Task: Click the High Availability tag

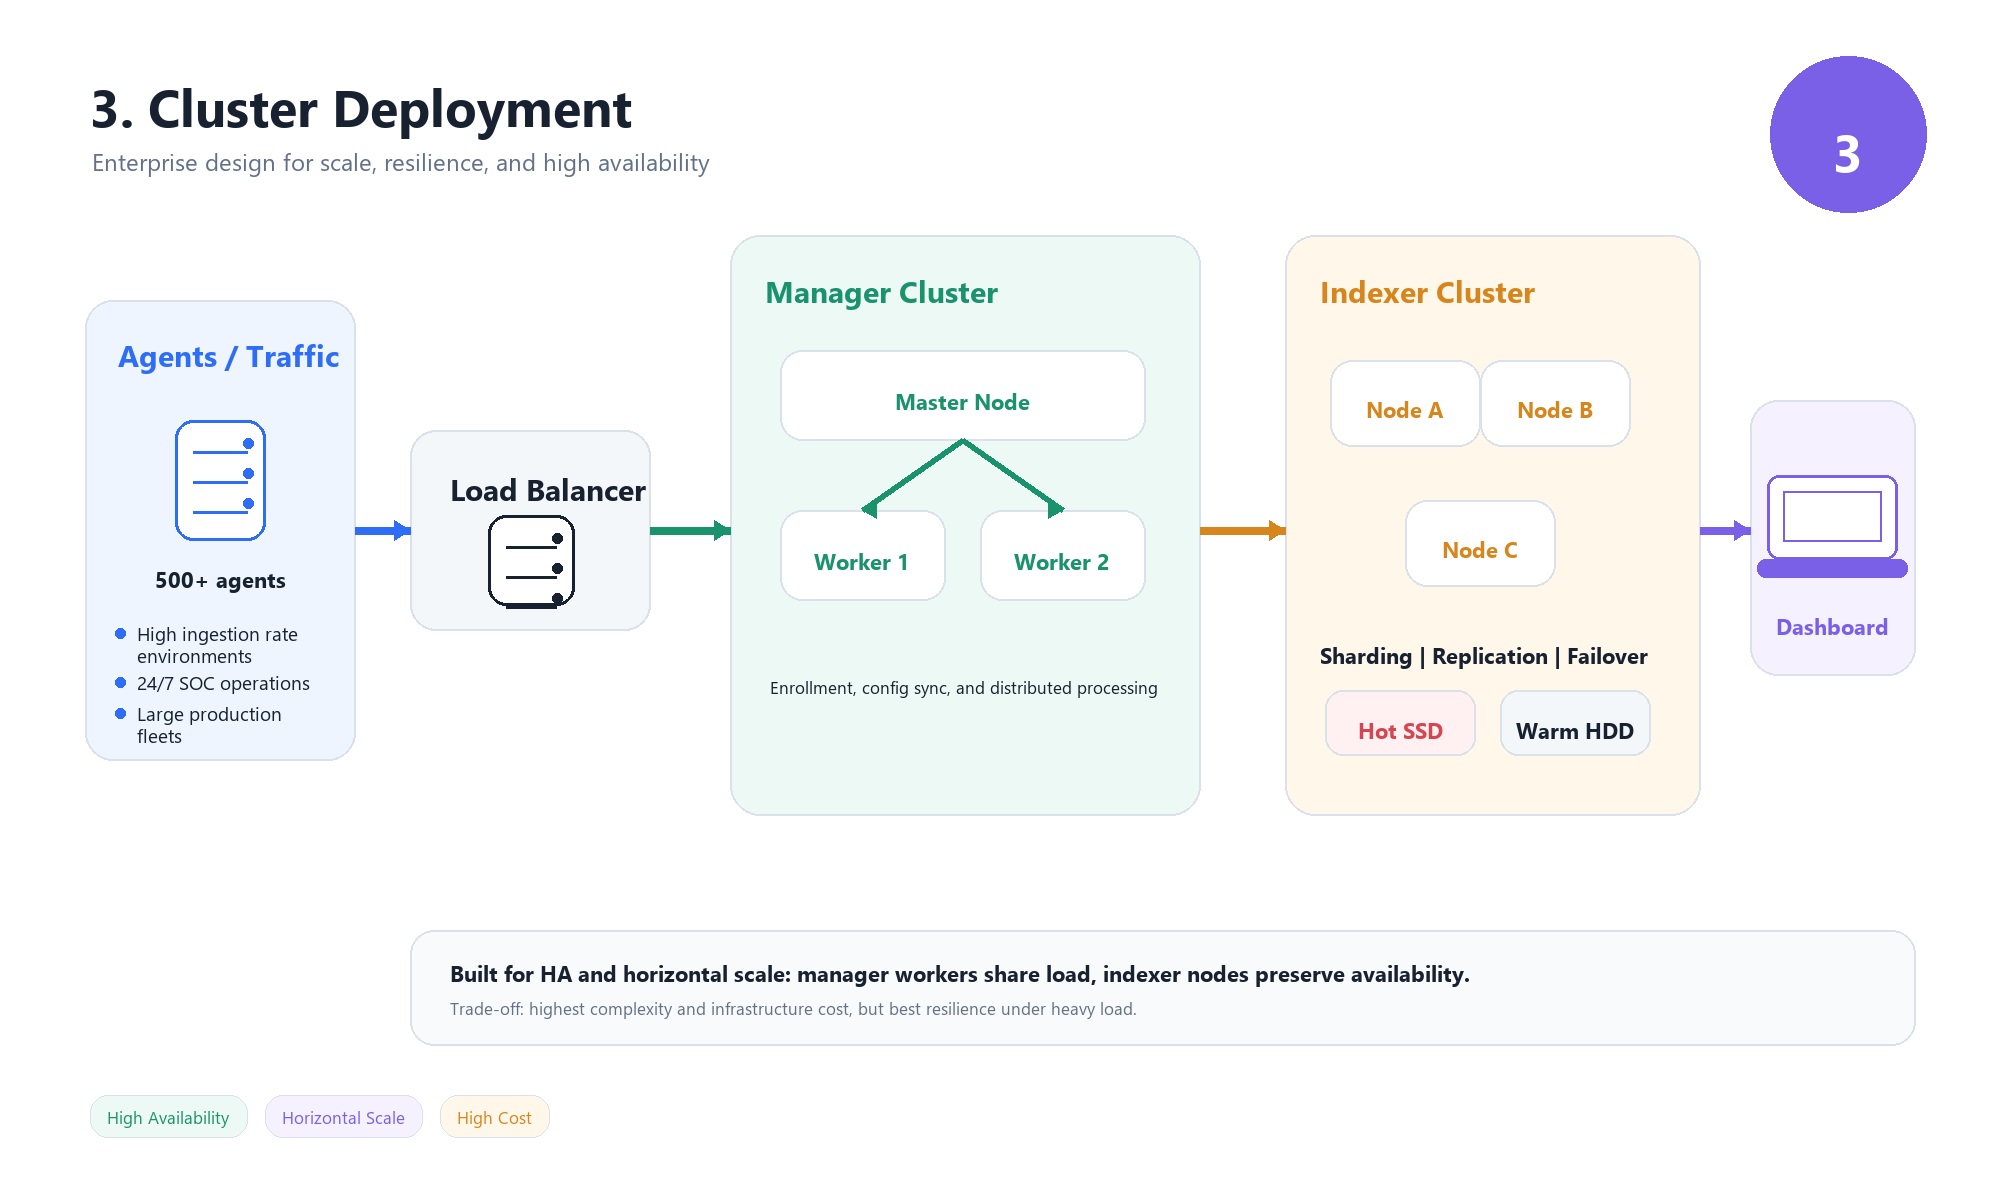Action: tap(168, 1117)
